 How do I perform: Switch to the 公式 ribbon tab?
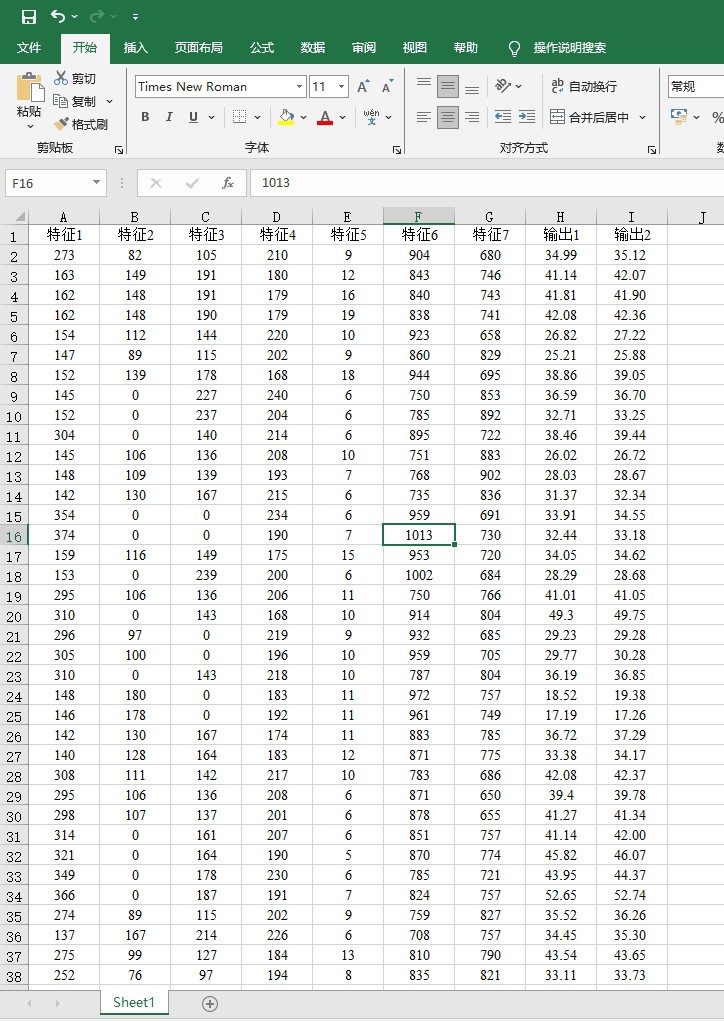click(262, 48)
